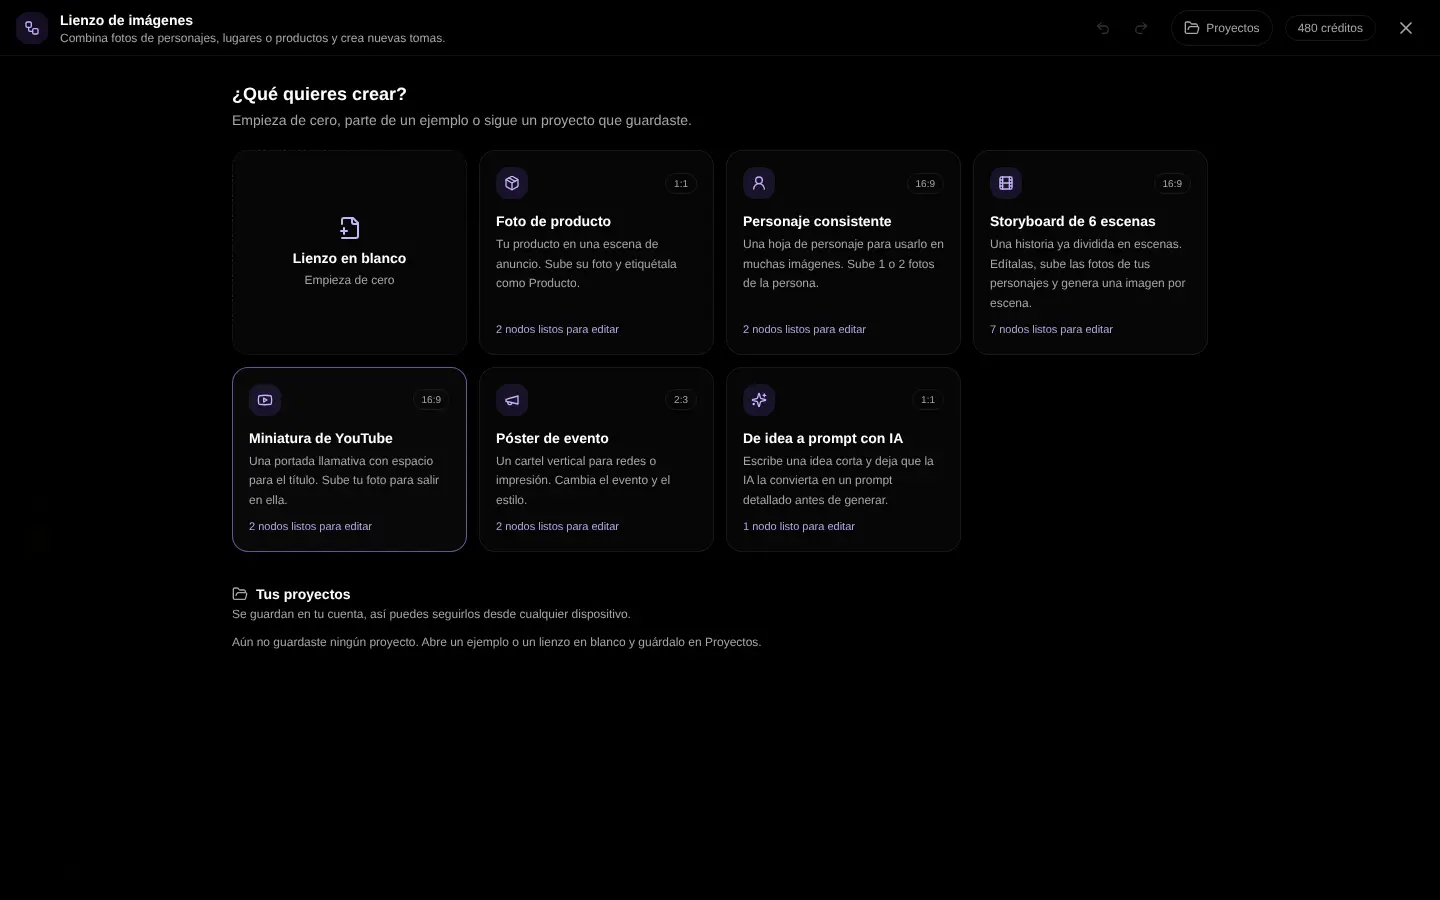This screenshot has width=1440, height=900.
Task: Click the Tus proyectos heading
Action: tap(303, 594)
